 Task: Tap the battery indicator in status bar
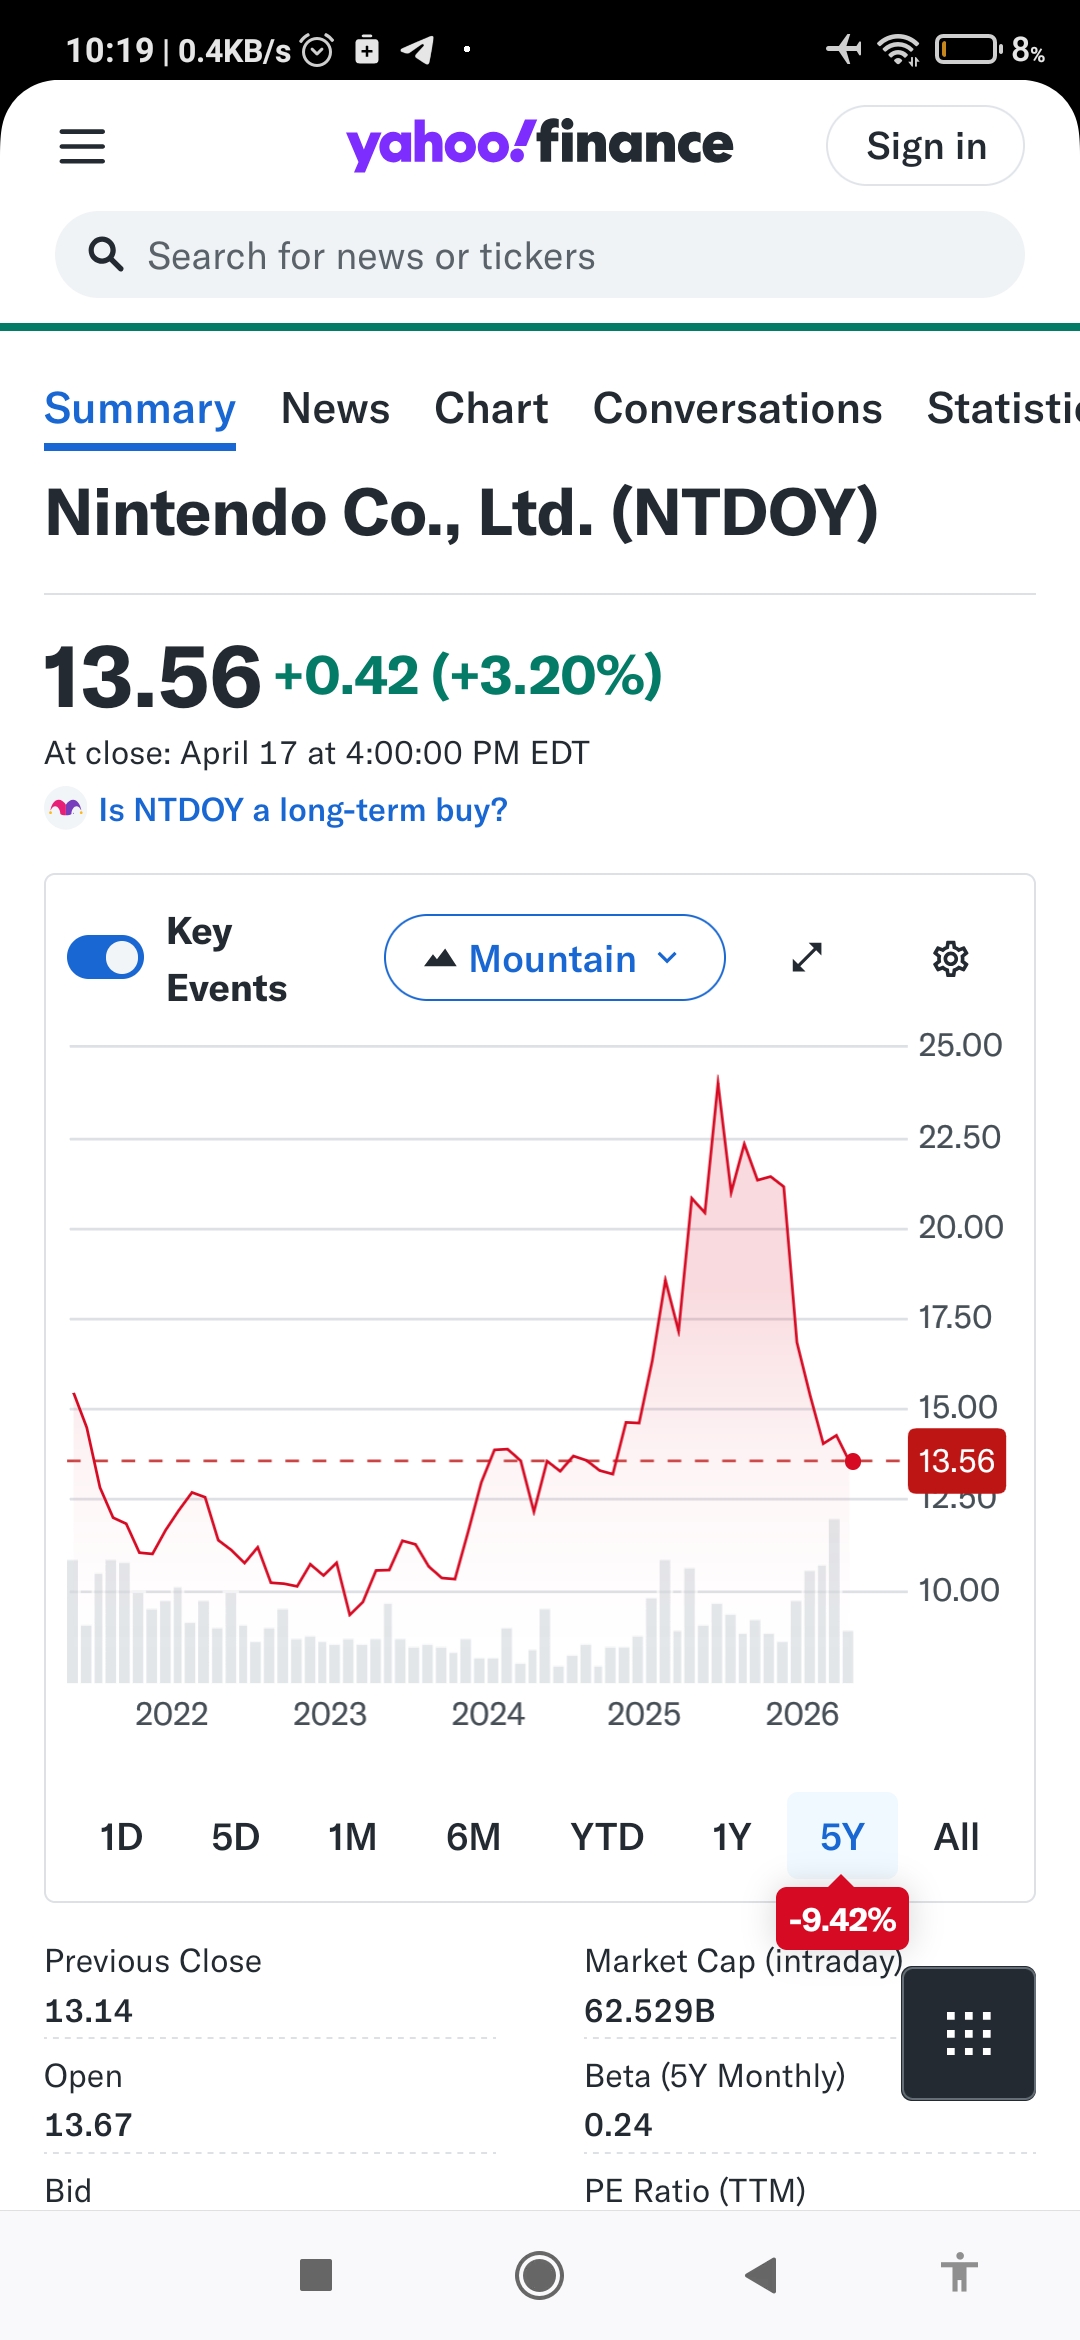(x=968, y=49)
